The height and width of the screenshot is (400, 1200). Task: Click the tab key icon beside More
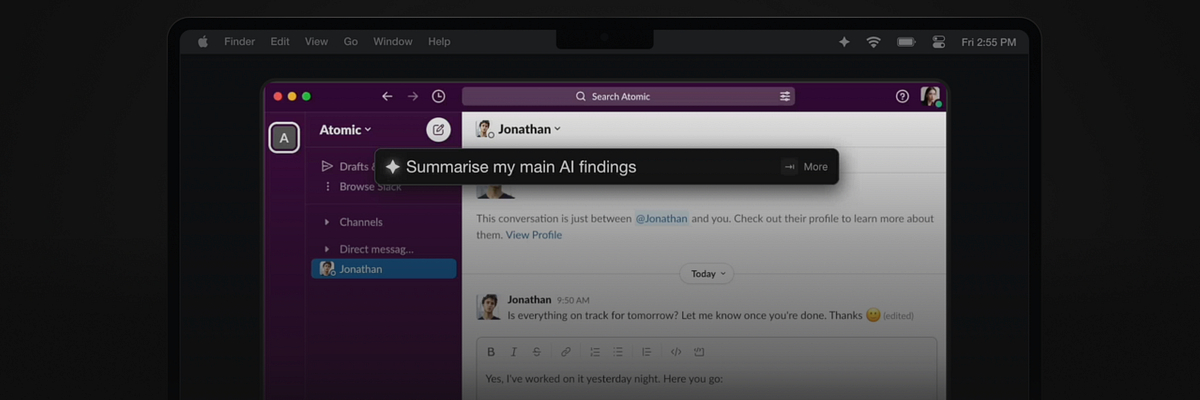[789, 167]
